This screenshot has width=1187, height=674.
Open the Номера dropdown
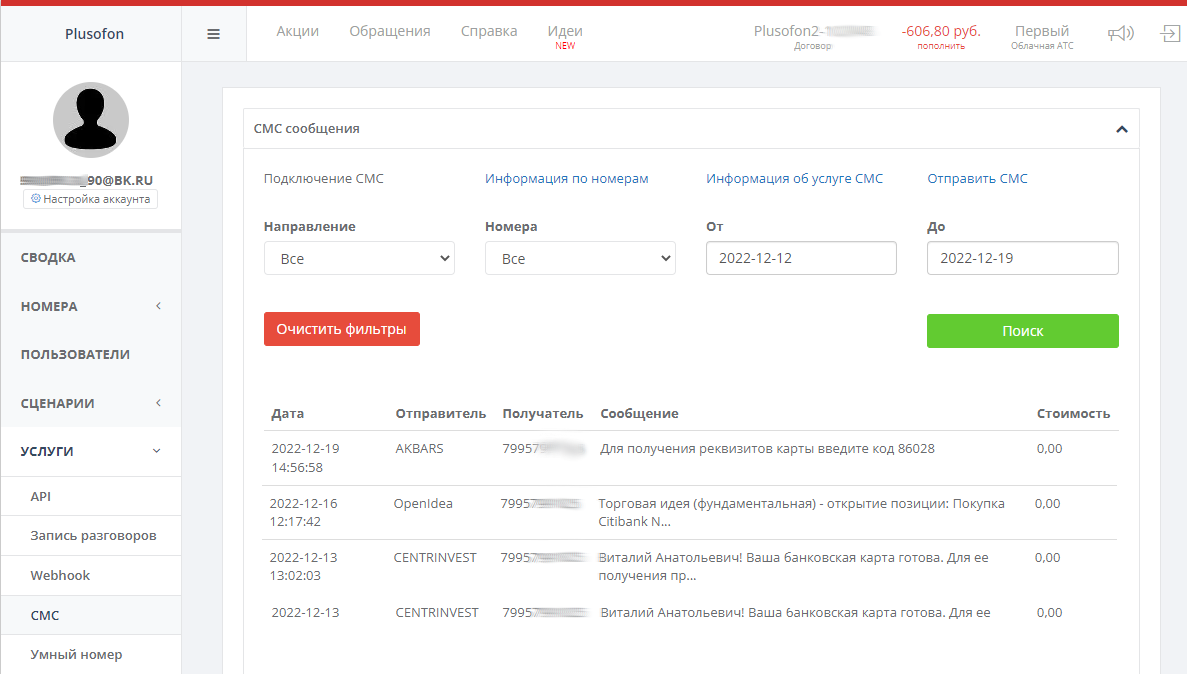pos(580,258)
